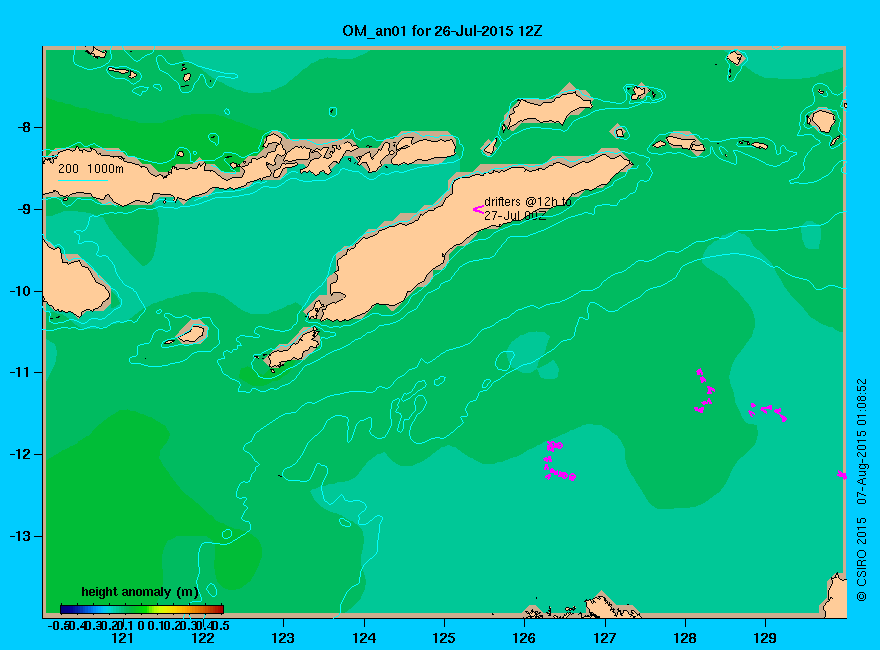Image resolution: width=880 pixels, height=650 pixels.
Task: Click the title "OM_an01 for 26-Jul-2015 12Z"
Action: (x=442, y=31)
